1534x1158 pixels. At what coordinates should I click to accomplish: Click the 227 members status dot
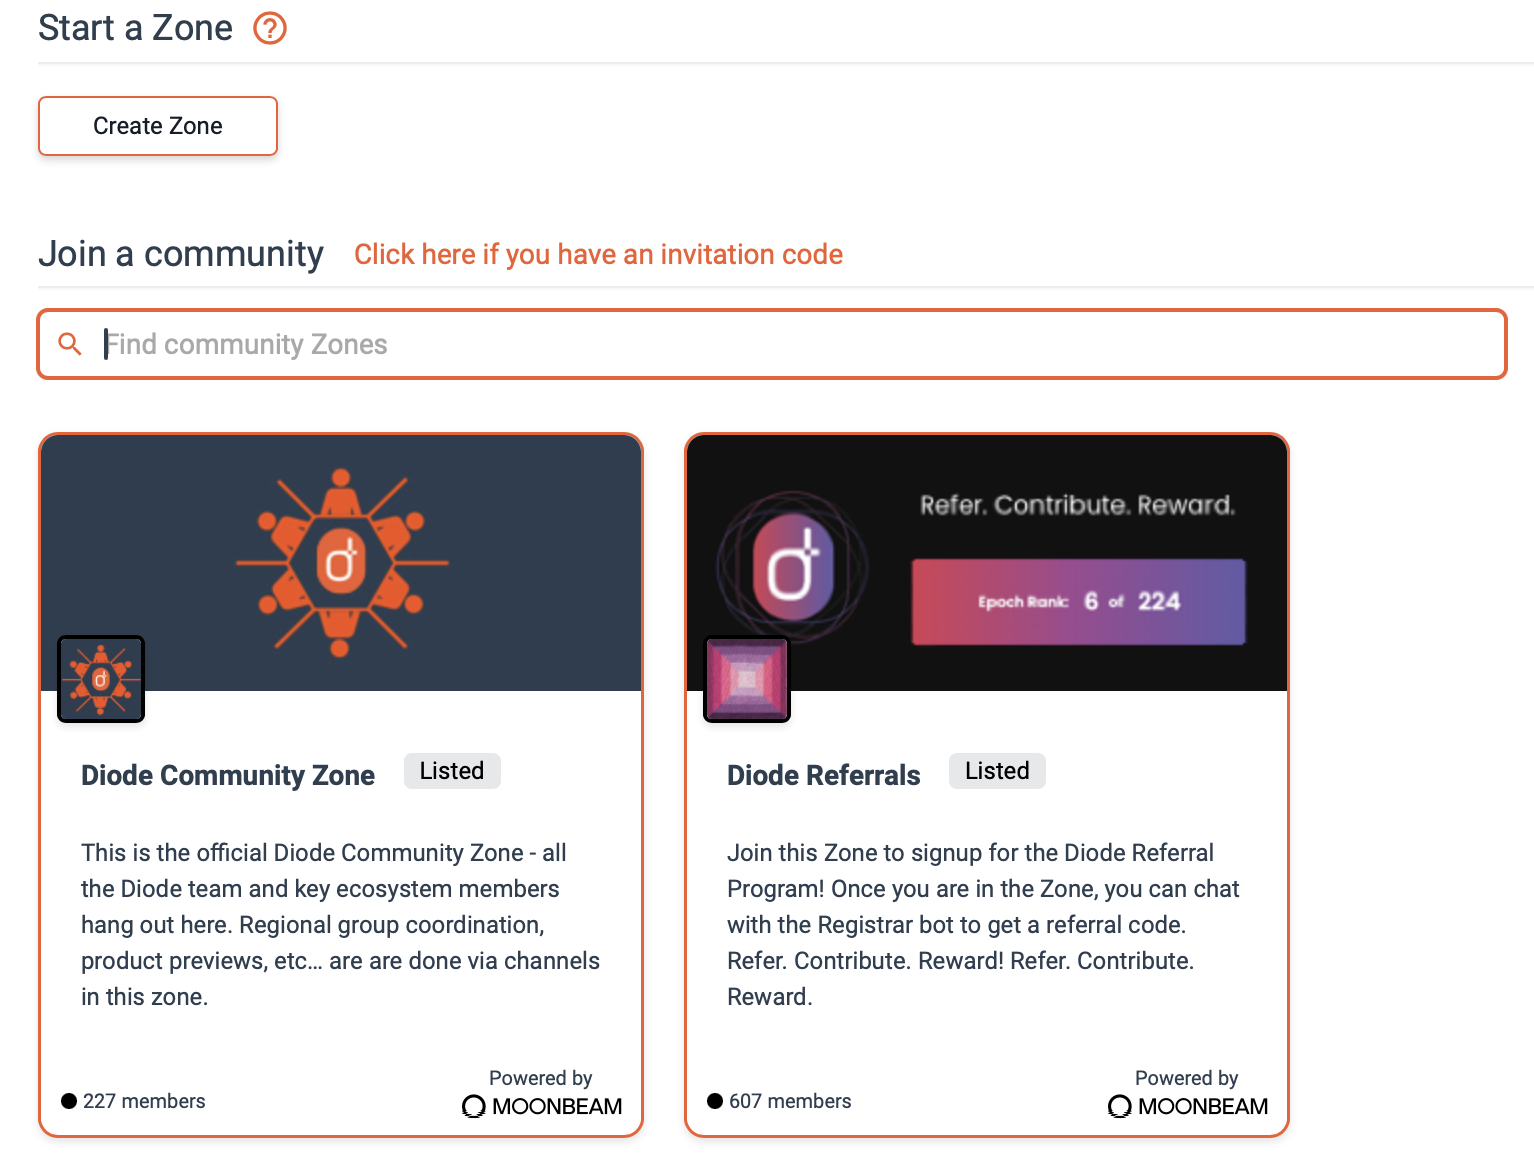[69, 1101]
